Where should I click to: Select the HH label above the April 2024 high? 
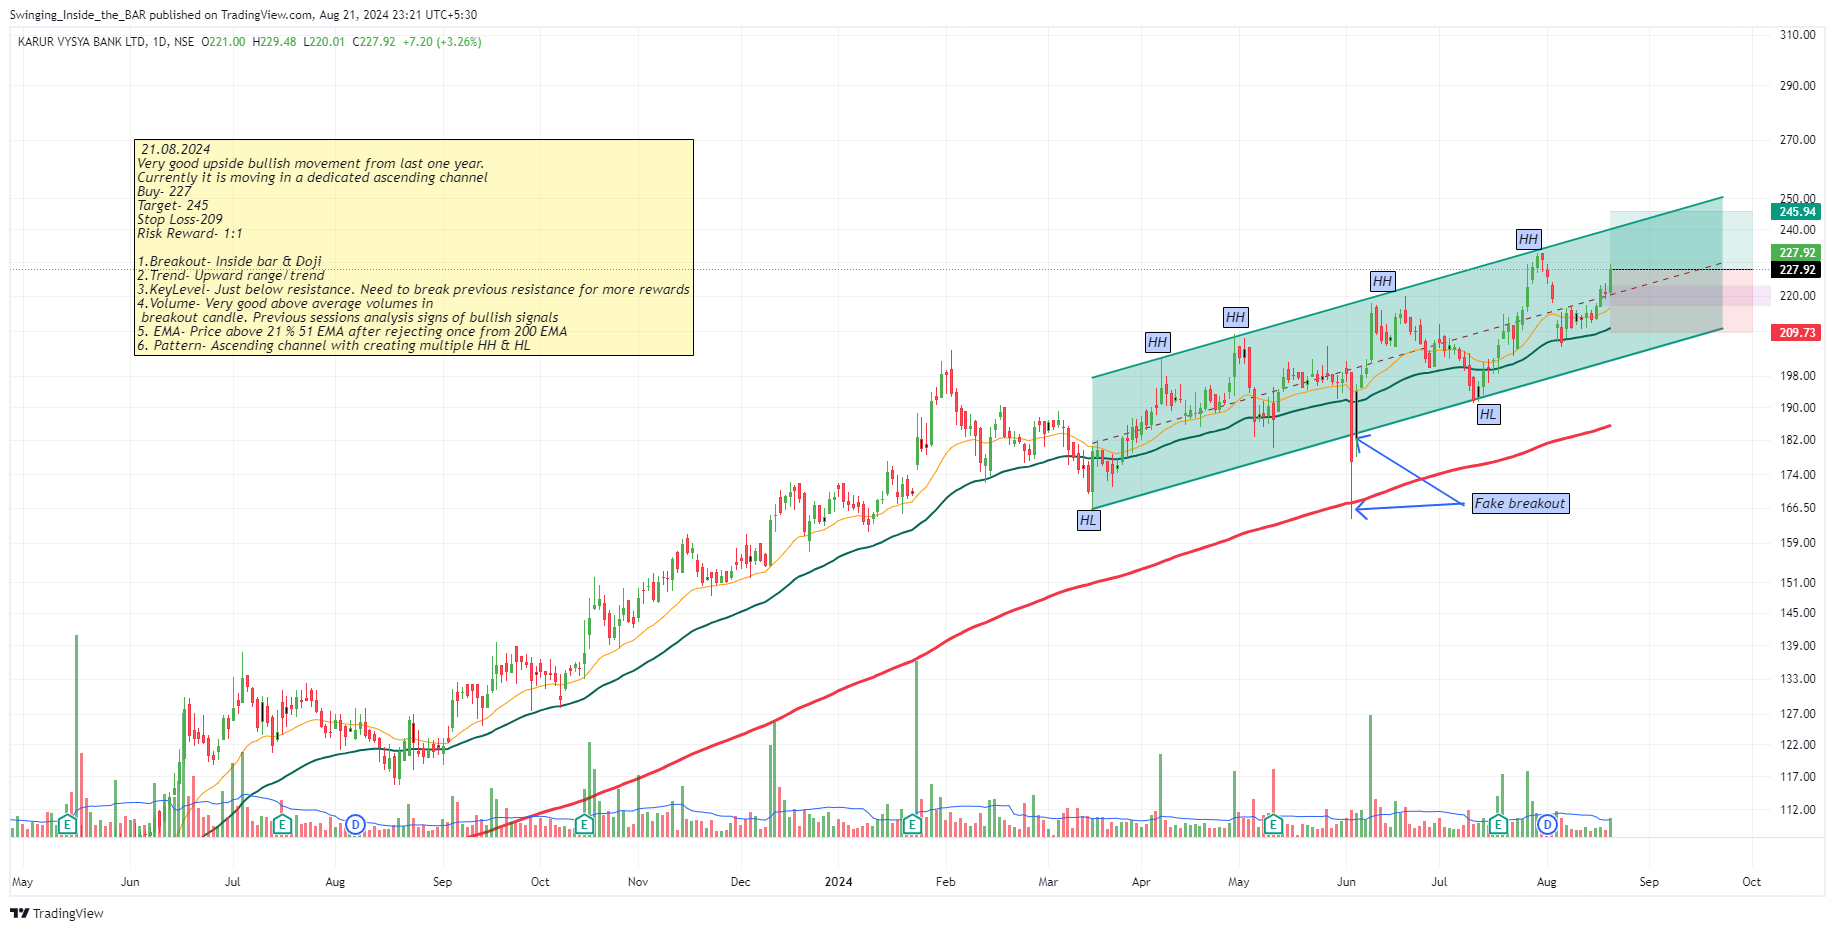click(x=1157, y=342)
